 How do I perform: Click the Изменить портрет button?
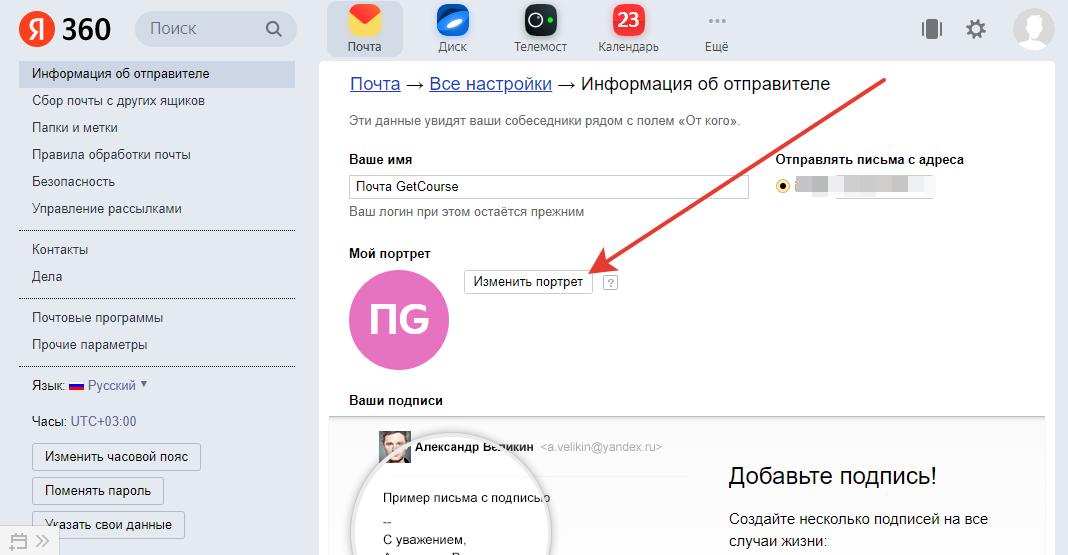pos(529,282)
